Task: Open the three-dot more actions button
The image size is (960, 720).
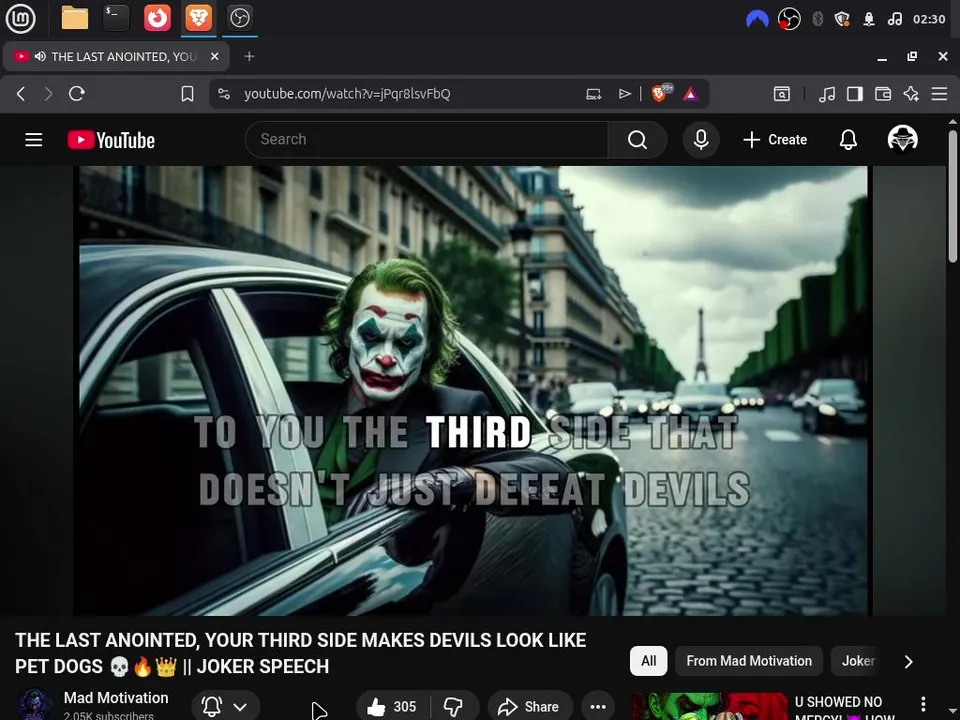Action: tap(598, 707)
